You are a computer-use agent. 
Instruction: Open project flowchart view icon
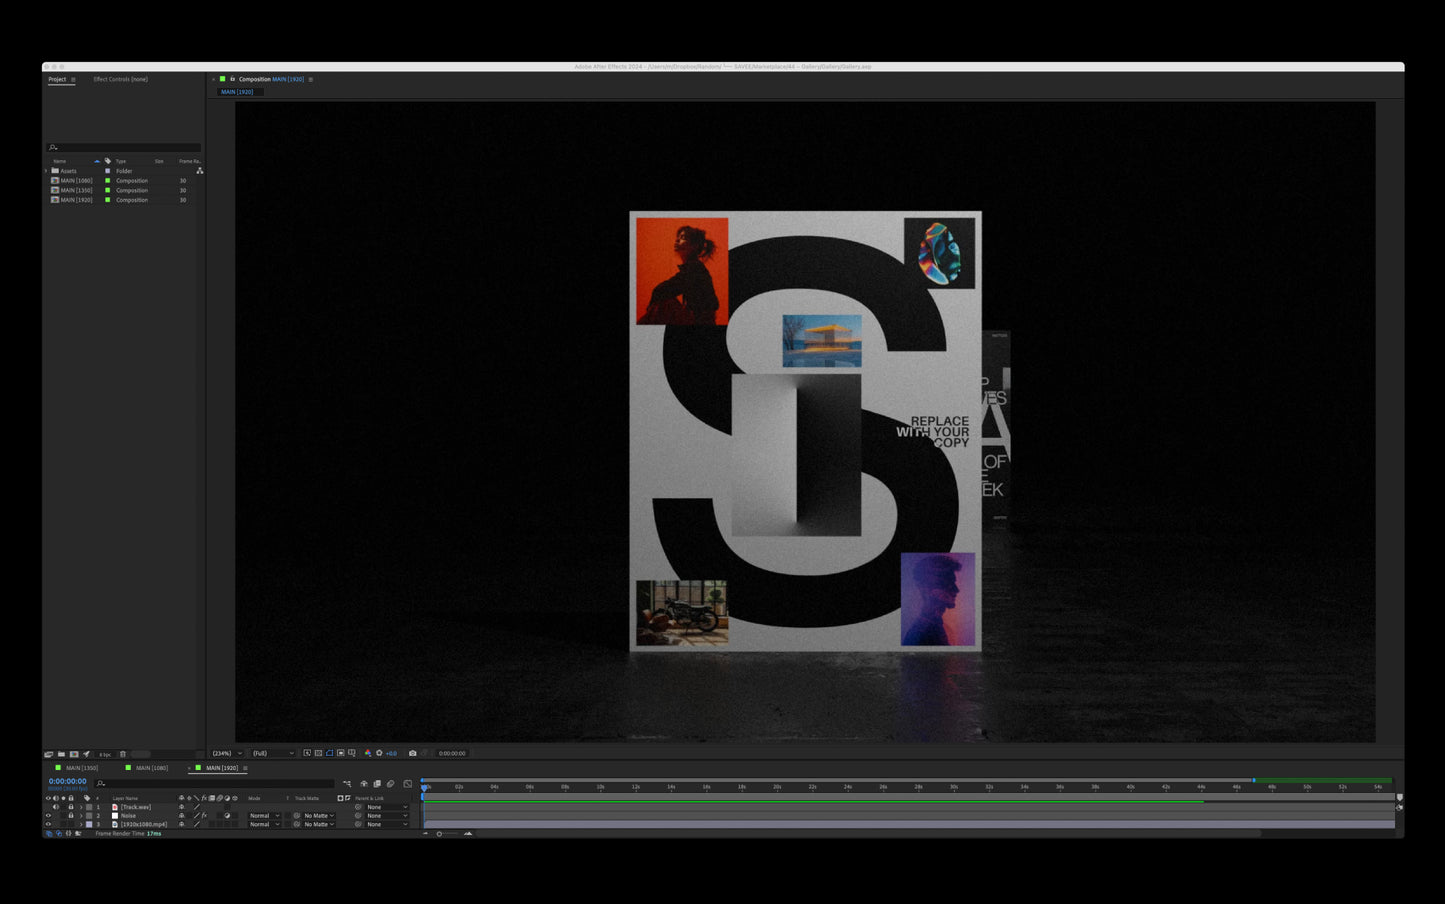[x=200, y=170]
